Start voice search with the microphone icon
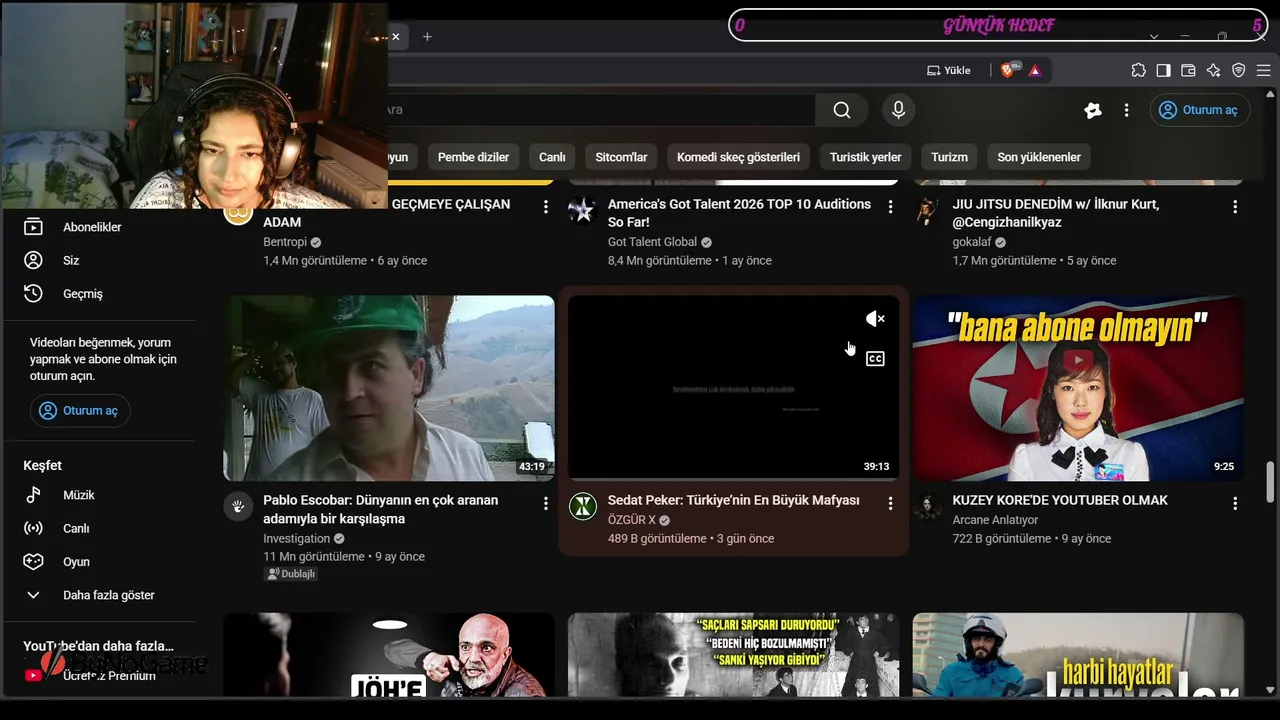The image size is (1280, 720). pos(898,110)
